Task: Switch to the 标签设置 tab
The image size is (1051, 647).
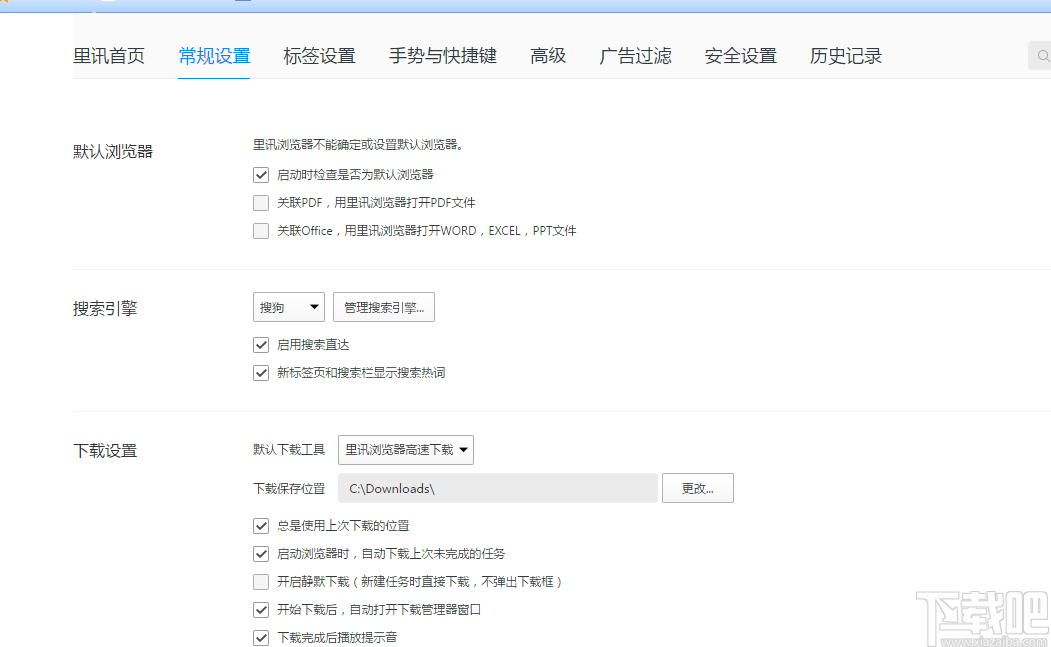Action: pos(319,56)
